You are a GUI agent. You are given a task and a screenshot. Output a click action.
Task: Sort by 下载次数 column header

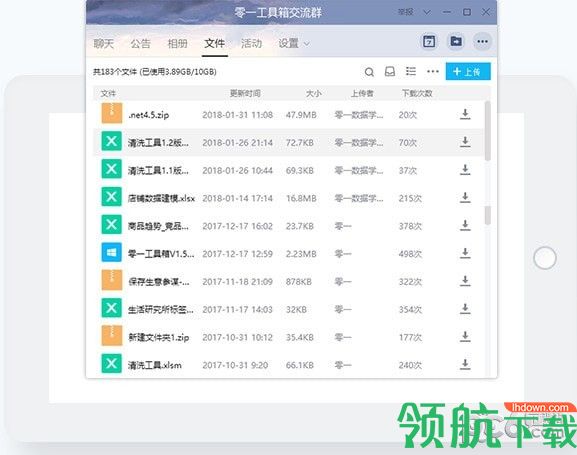[417, 94]
